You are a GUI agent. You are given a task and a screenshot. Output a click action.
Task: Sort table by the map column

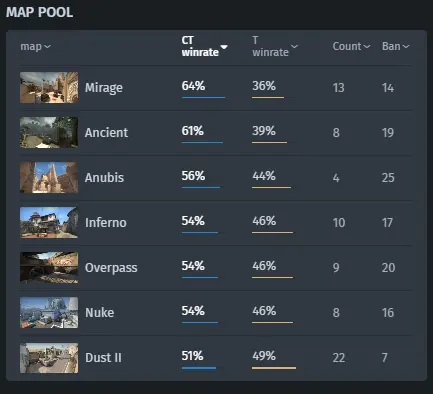pyautogui.click(x=35, y=46)
